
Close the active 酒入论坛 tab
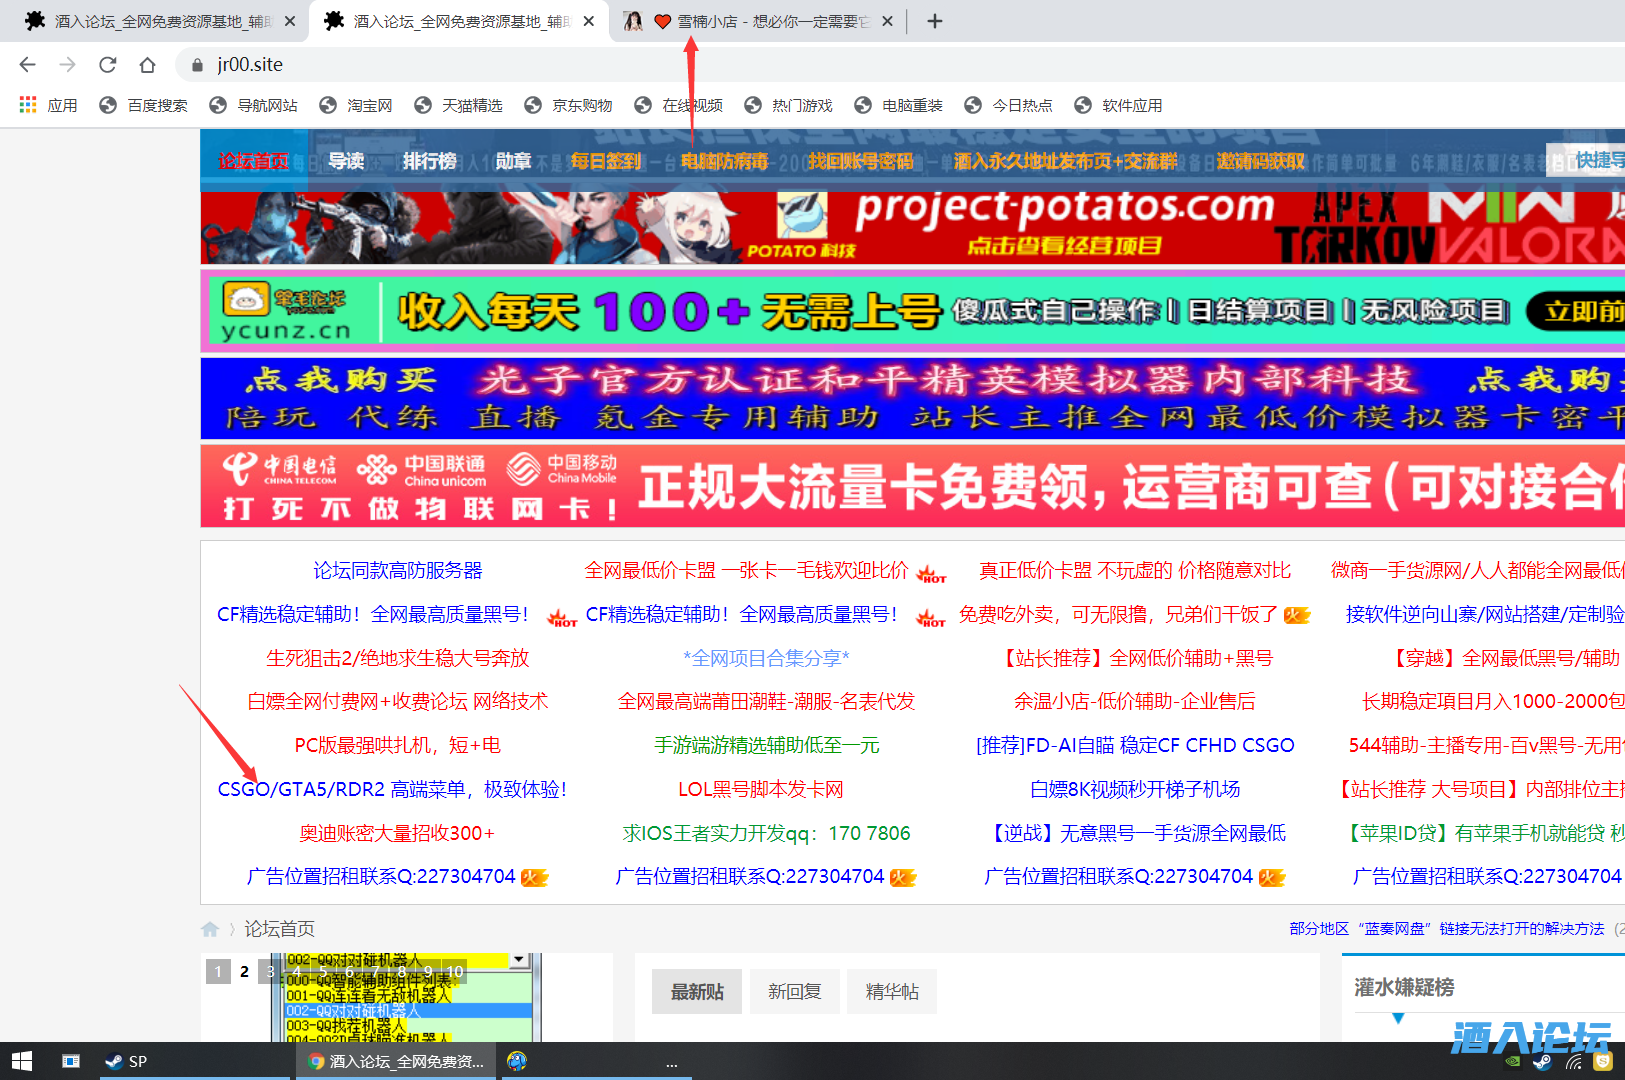tap(589, 21)
